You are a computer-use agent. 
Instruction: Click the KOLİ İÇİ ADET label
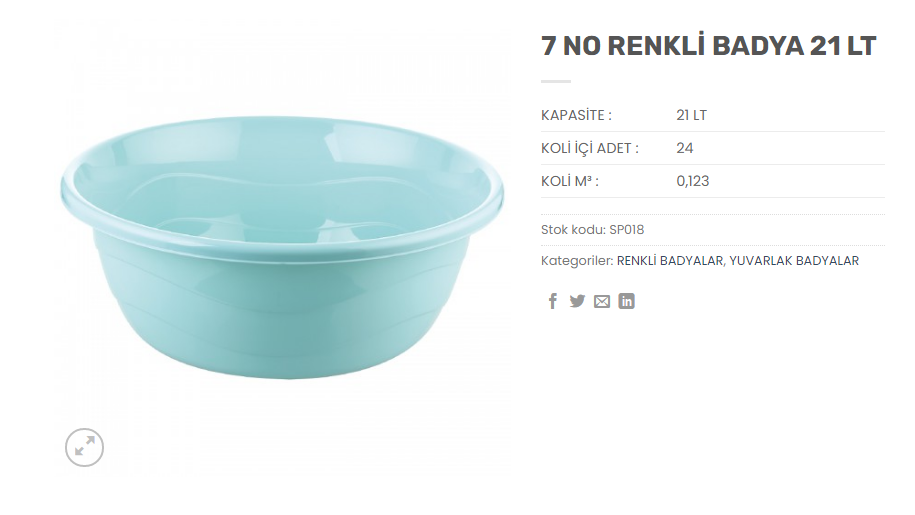pyautogui.click(x=589, y=148)
